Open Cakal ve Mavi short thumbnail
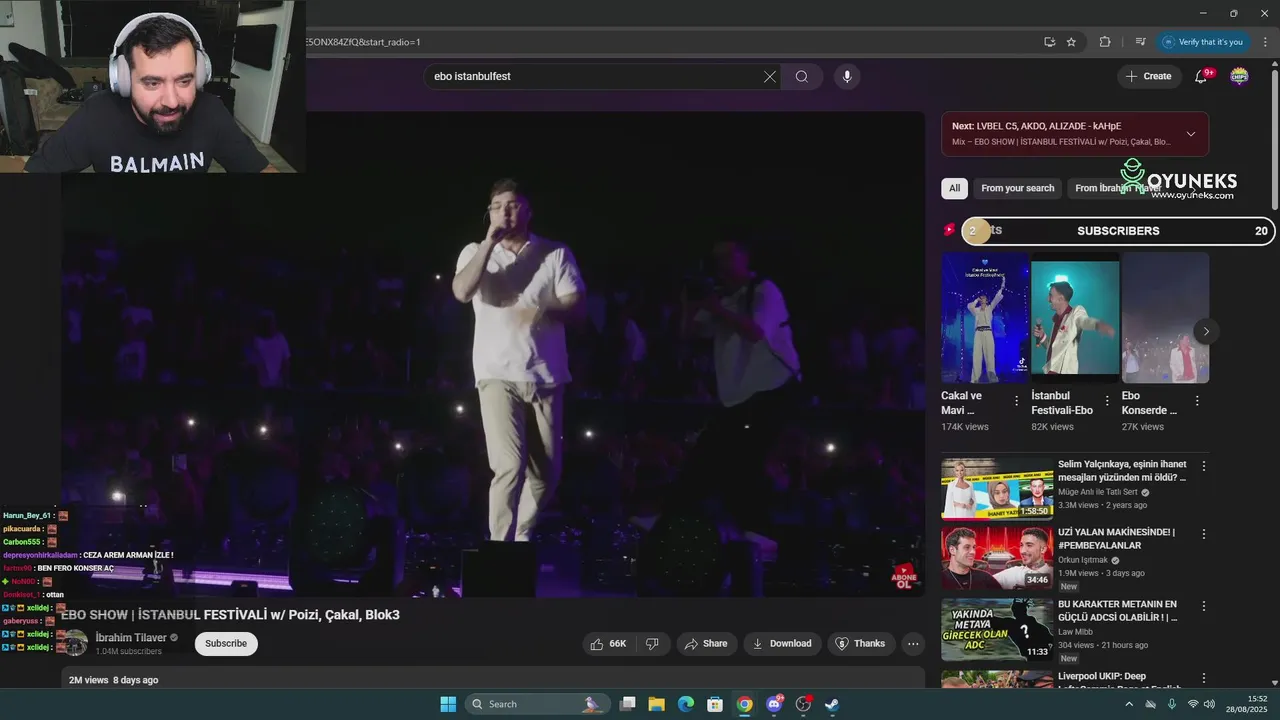The width and height of the screenshot is (1280, 720). (x=985, y=318)
